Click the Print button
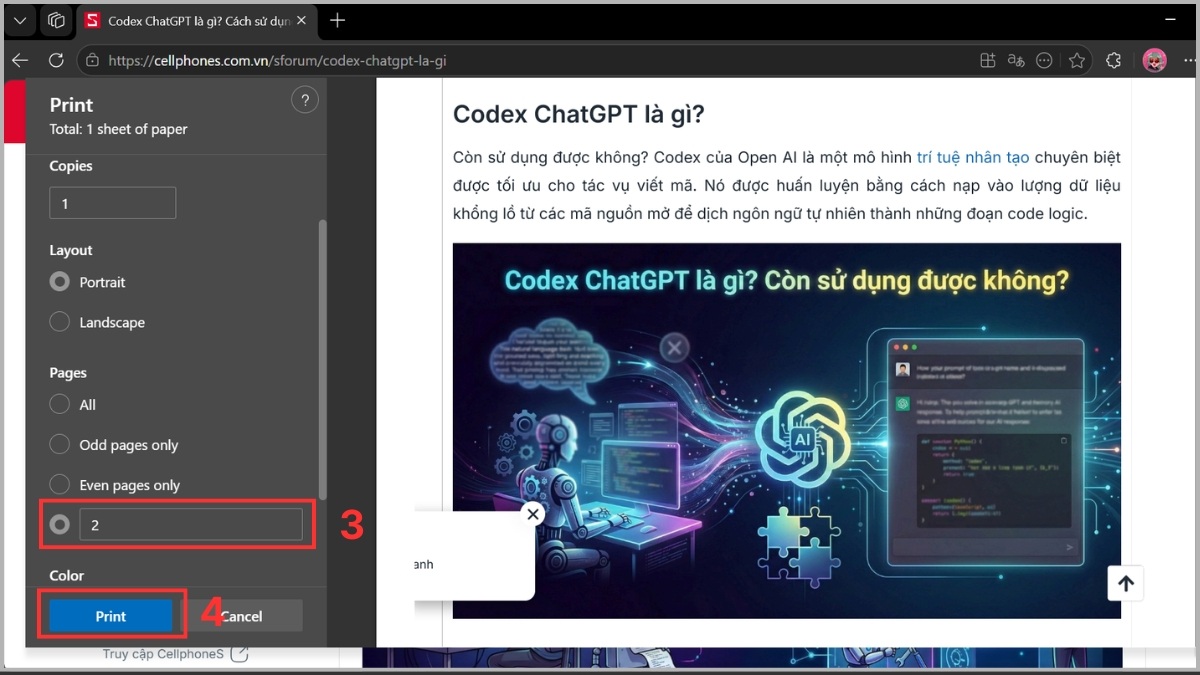This screenshot has height=675, width=1200. pos(110,615)
